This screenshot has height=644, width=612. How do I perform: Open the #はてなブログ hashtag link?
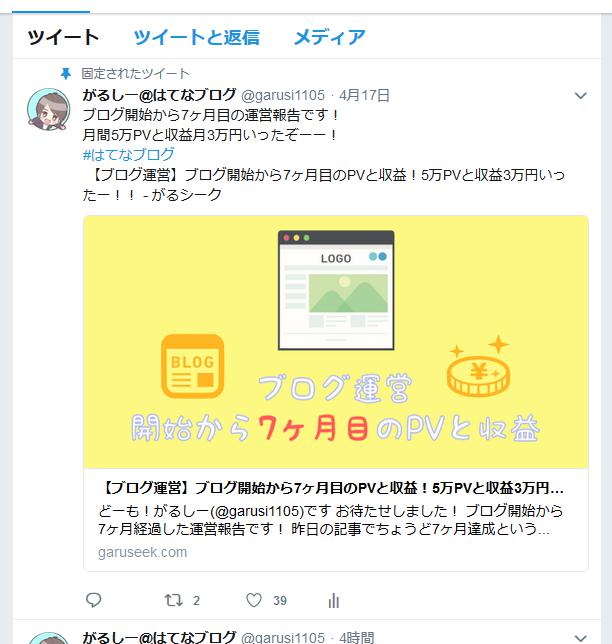click(x=129, y=155)
